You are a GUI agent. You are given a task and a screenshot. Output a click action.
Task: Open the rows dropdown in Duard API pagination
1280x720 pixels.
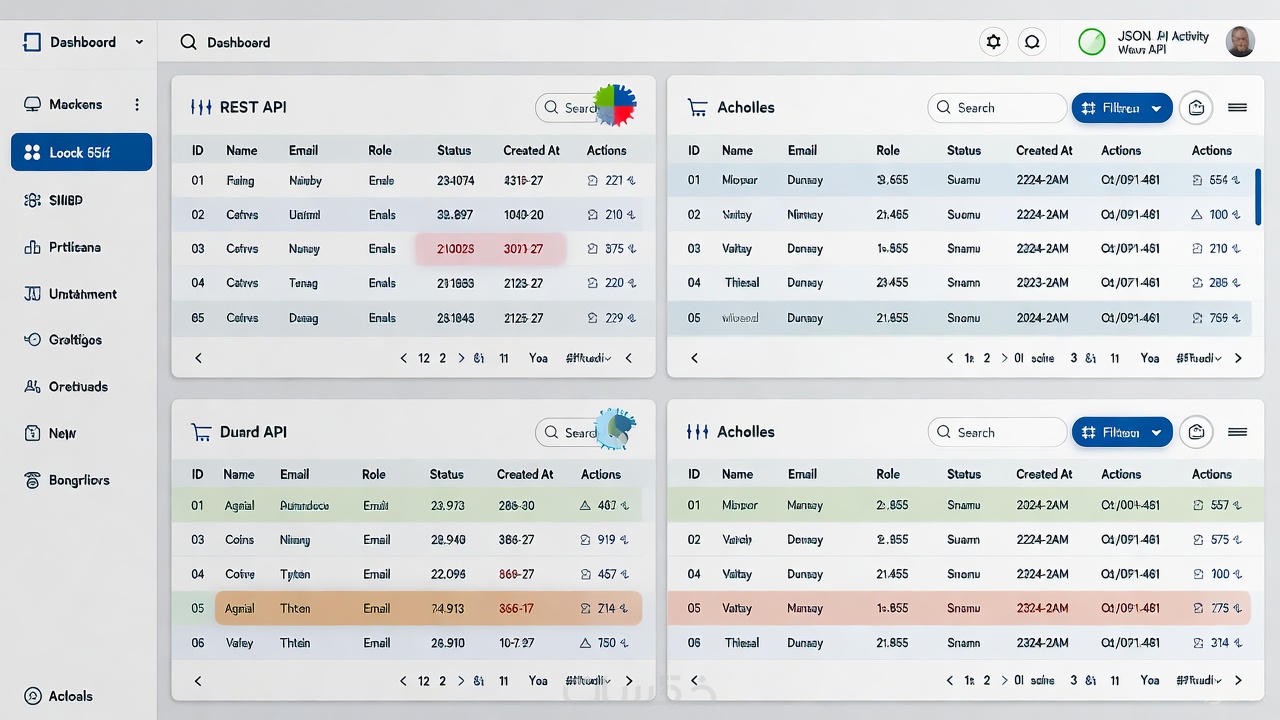[x=589, y=681]
